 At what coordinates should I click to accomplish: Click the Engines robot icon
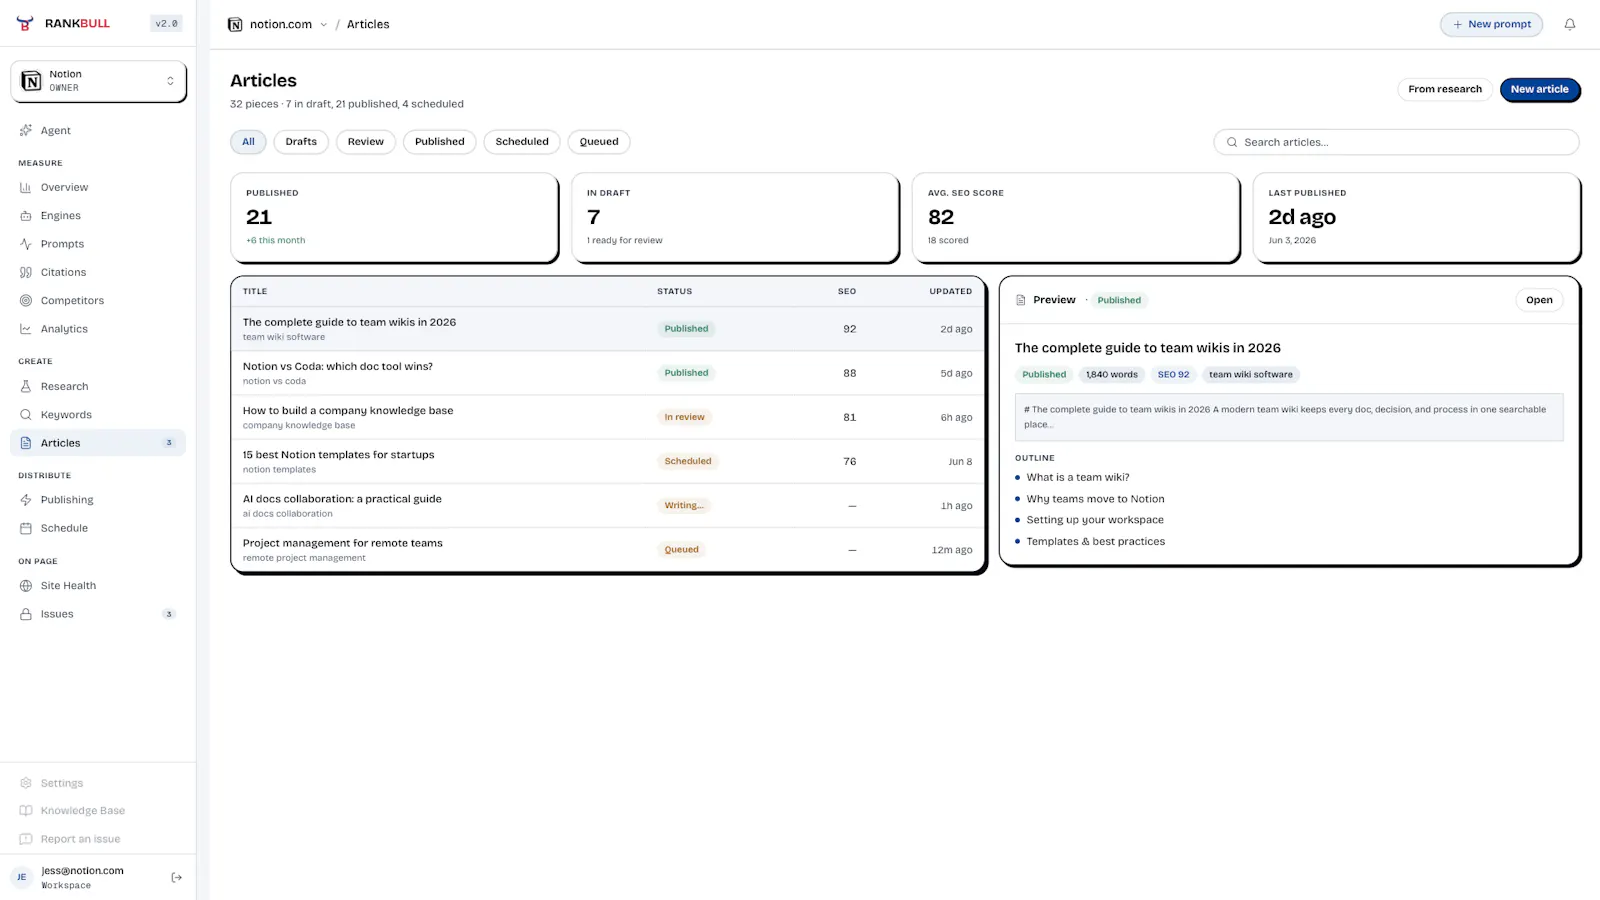tap(26, 216)
